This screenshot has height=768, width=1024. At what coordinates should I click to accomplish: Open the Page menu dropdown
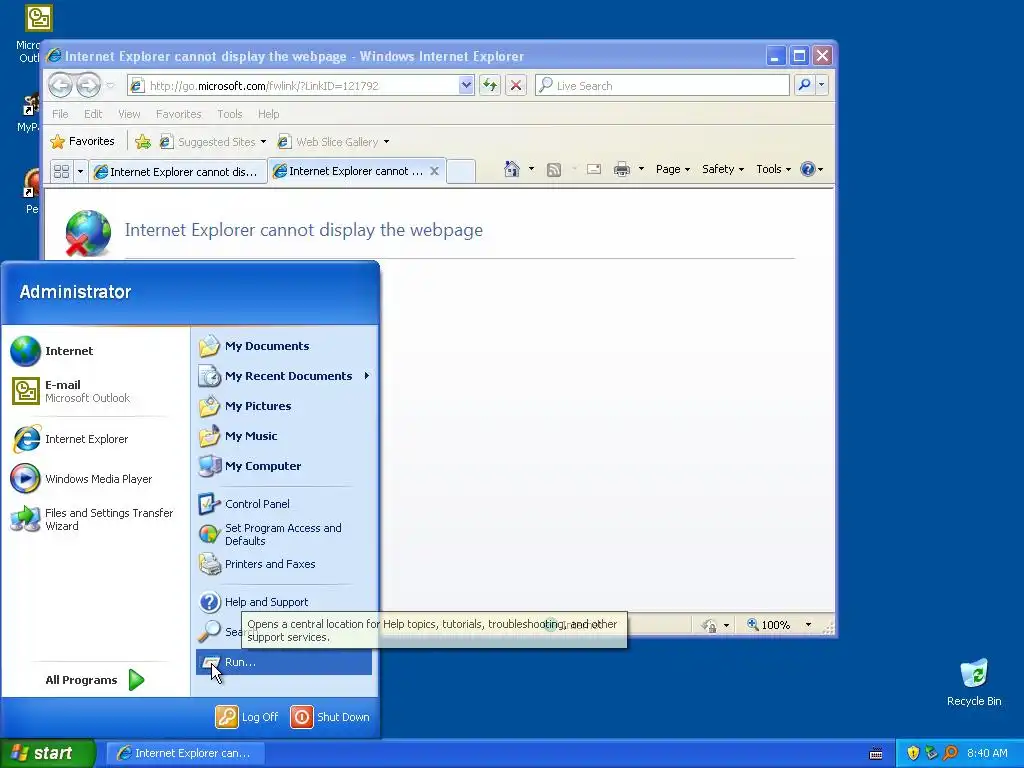(x=673, y=169)
